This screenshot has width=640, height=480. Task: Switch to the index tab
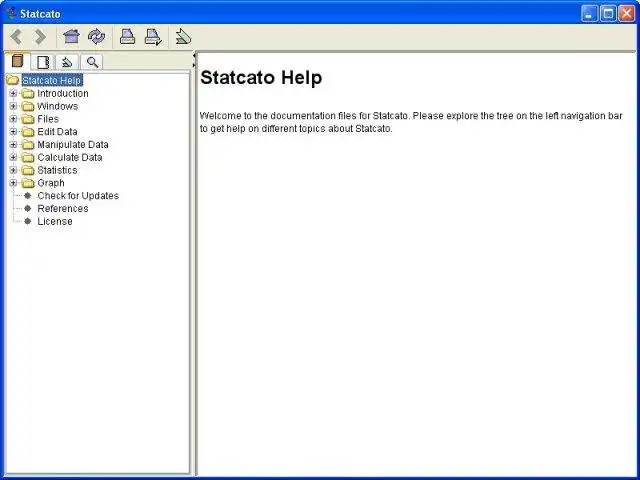(42, 62)
